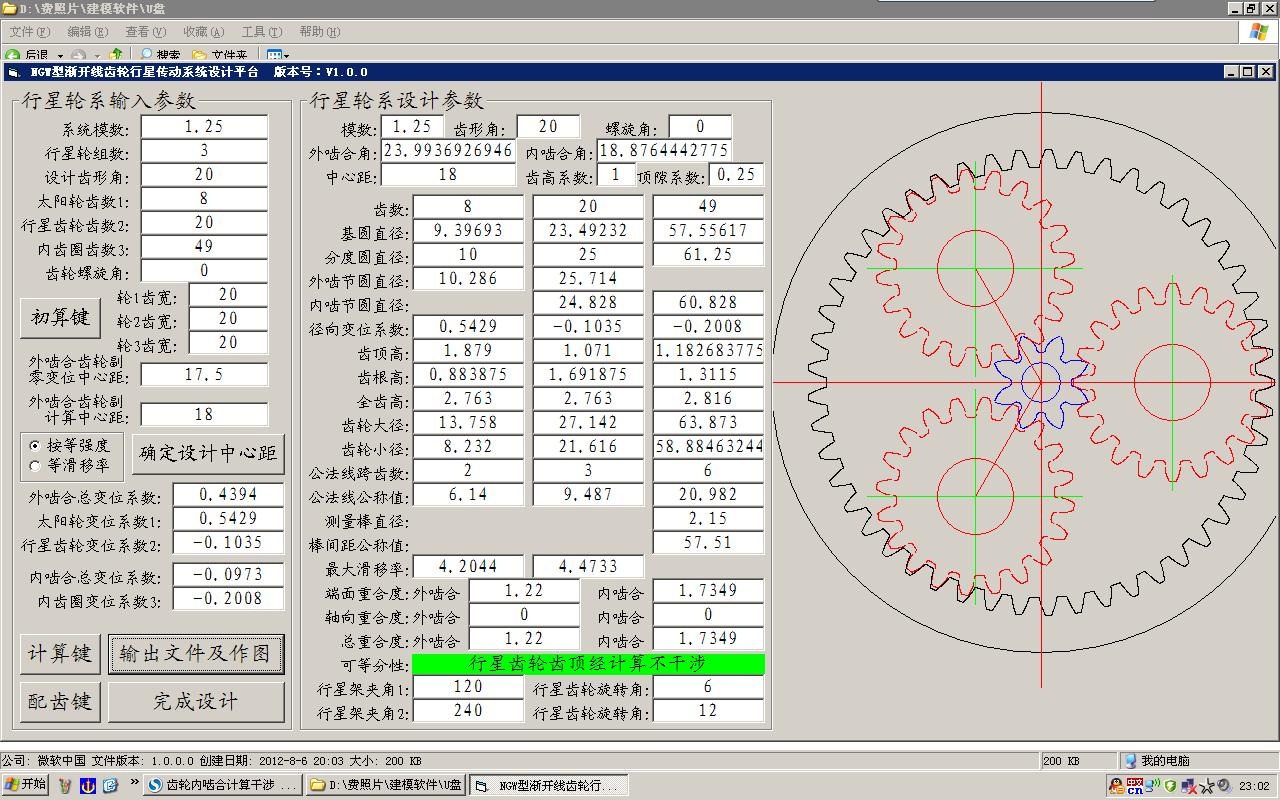The image size is (1280, 800).
Task: Click the Explorer Up folder icon
Action: (x=116, y=55)
